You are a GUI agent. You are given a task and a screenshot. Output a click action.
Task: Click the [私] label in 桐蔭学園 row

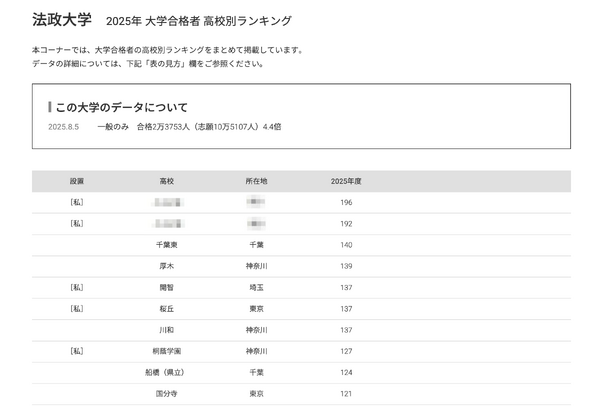coord(77,351)
